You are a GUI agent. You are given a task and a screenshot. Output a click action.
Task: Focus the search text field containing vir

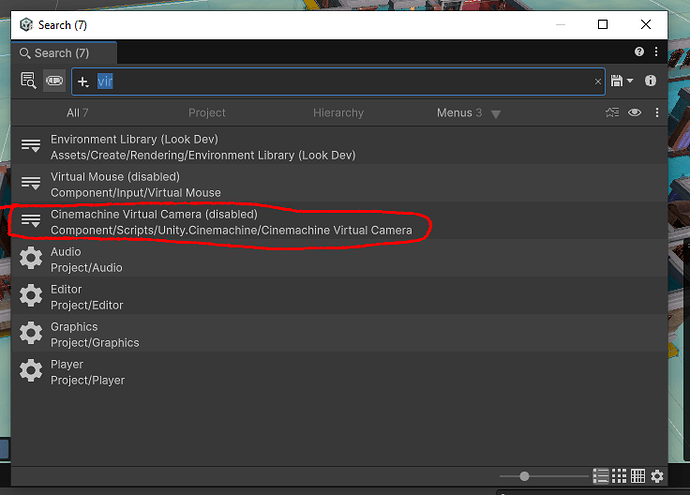pyautogui.click(x=338, y=81)
